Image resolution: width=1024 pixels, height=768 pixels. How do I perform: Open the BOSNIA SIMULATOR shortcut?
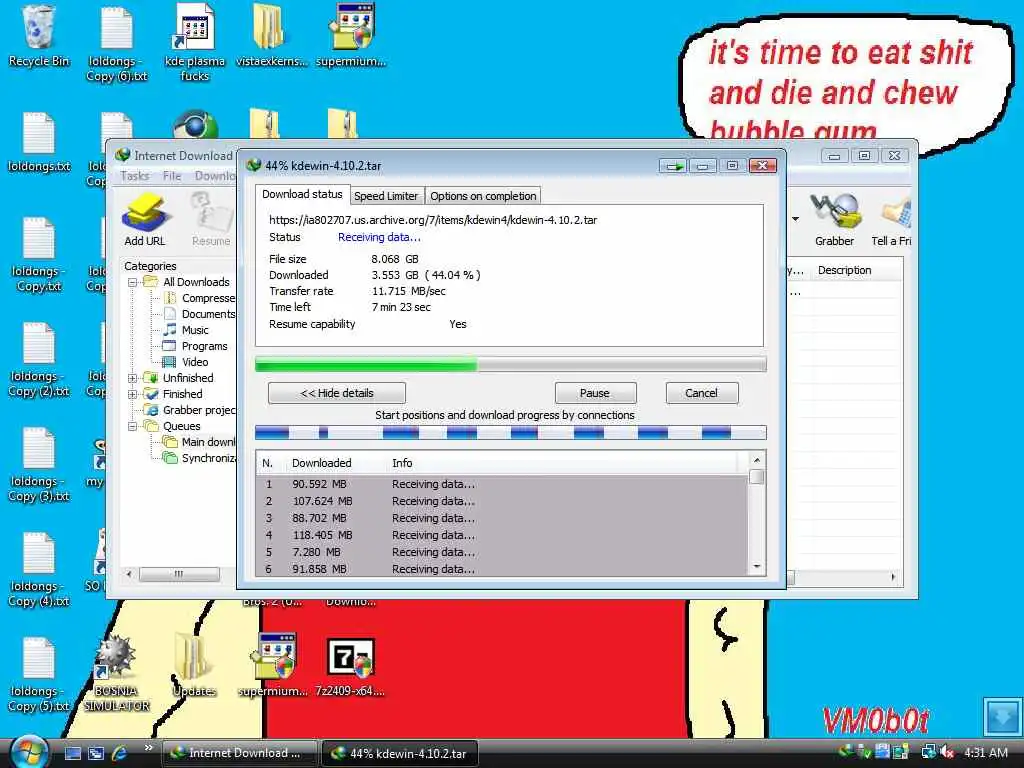(116, 673)
